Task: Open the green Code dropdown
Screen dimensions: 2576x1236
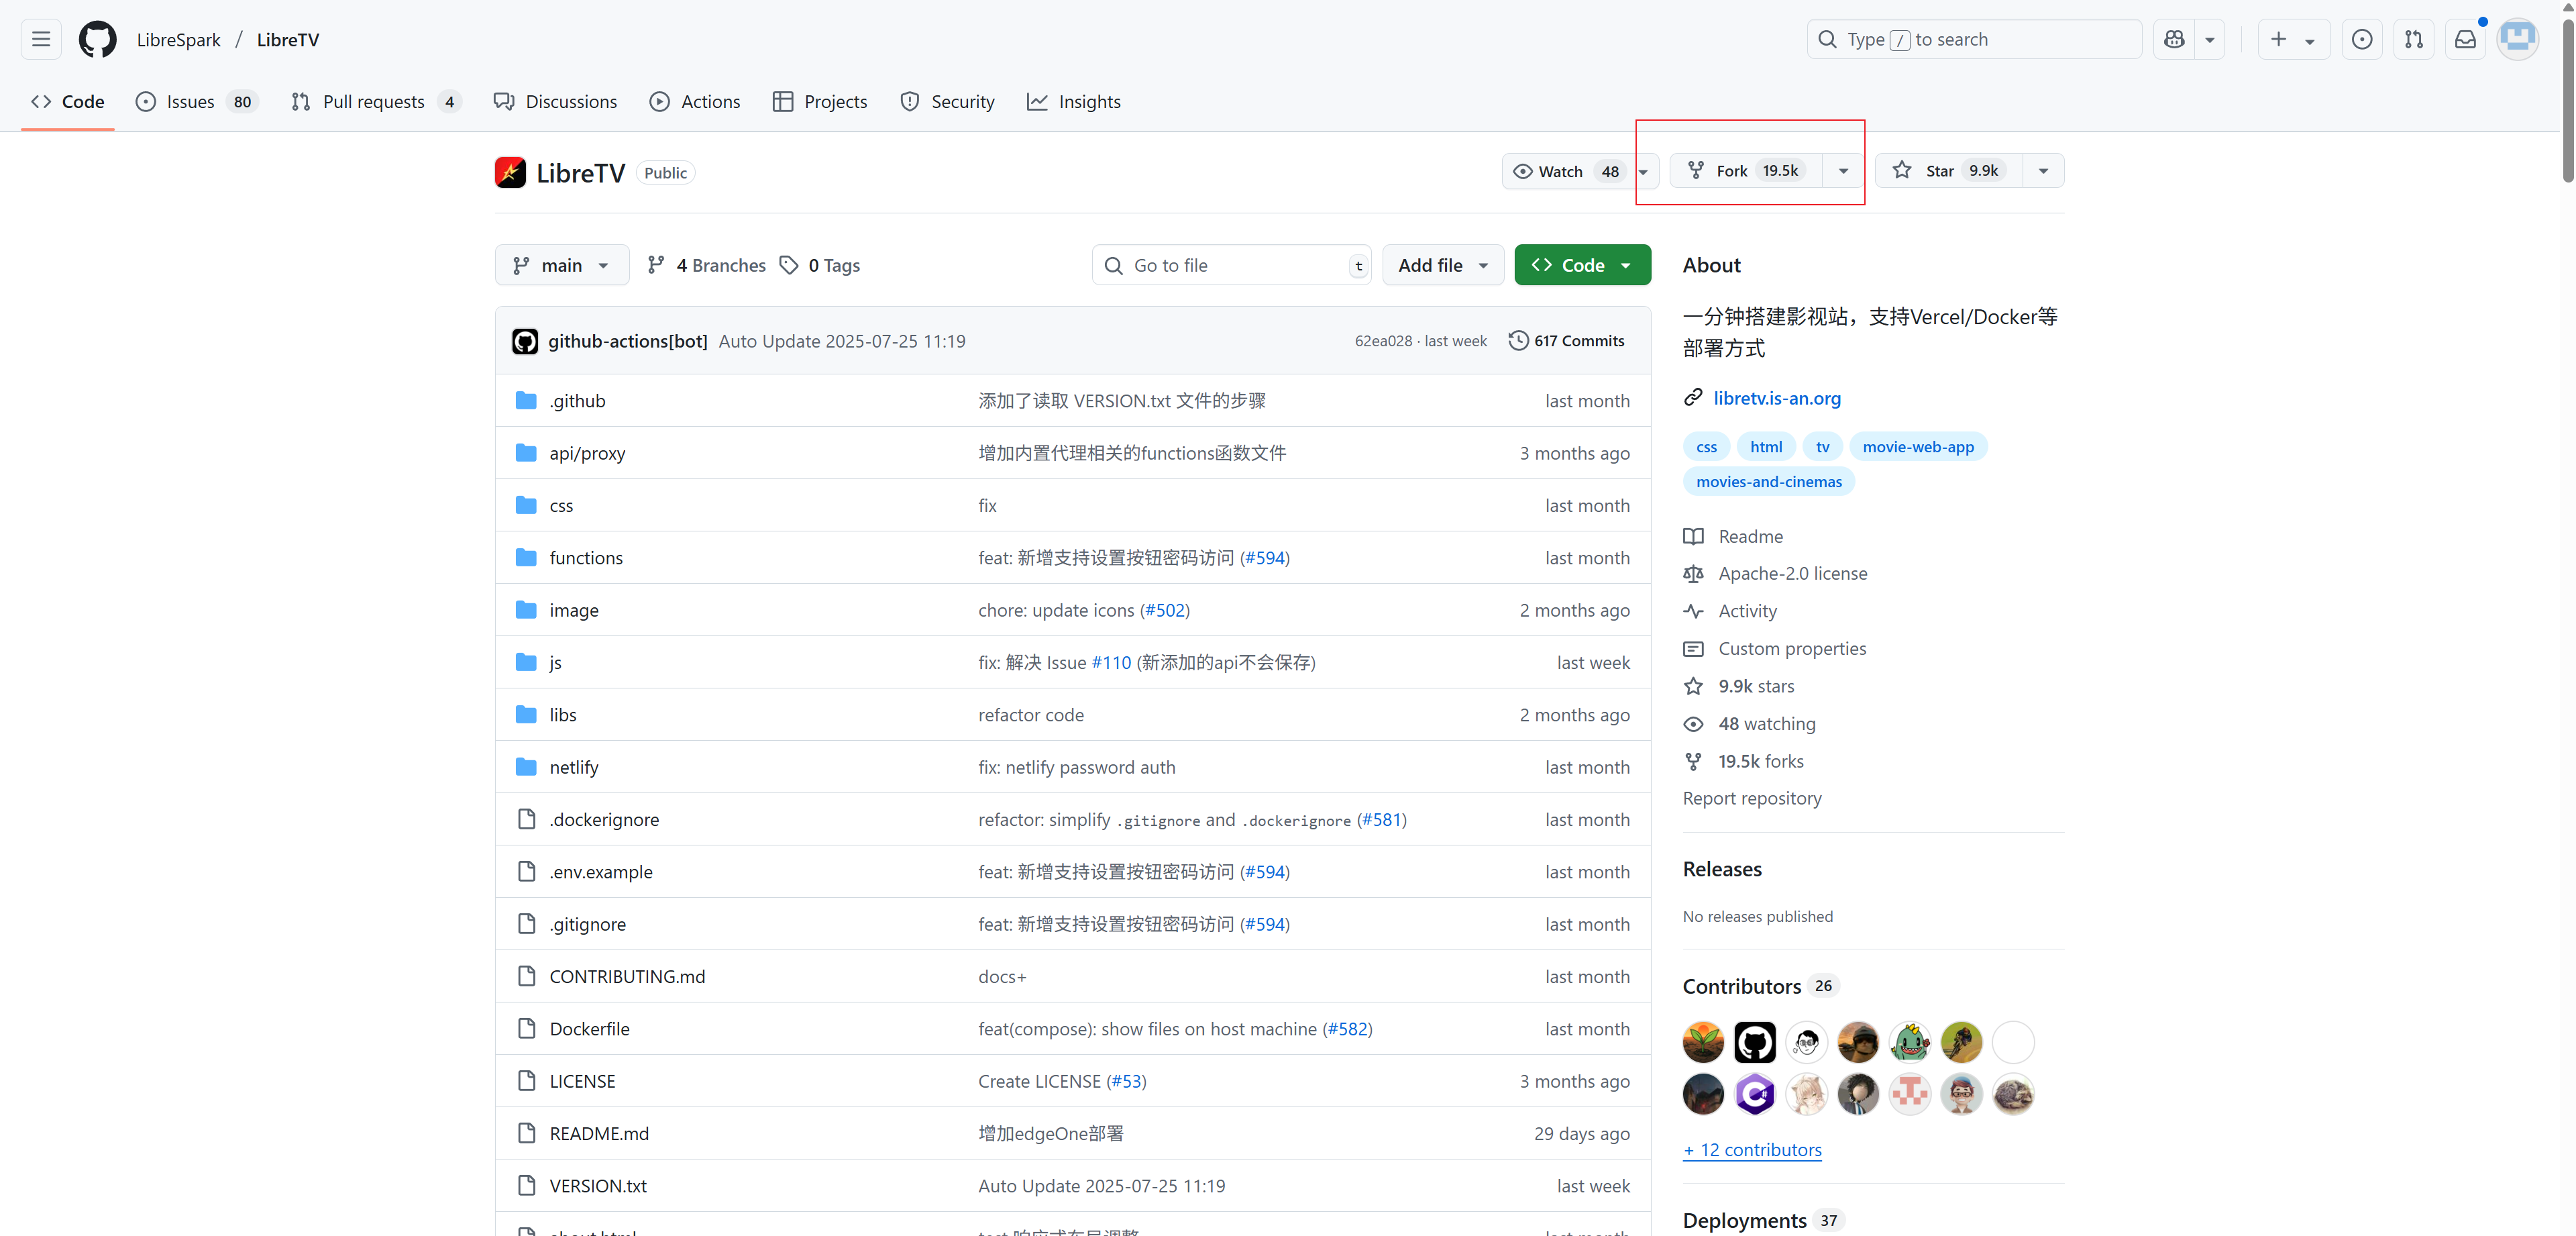Action: coord(1582,265)
